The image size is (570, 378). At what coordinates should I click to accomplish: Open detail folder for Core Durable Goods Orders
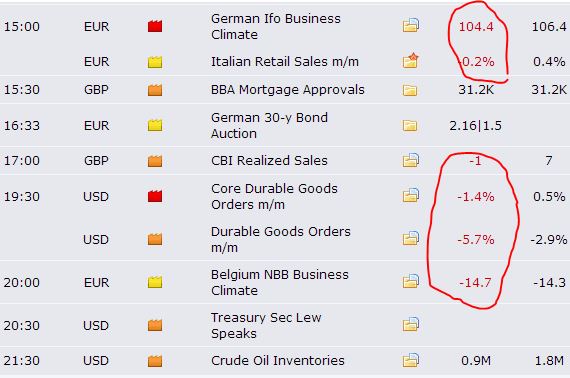411,196
